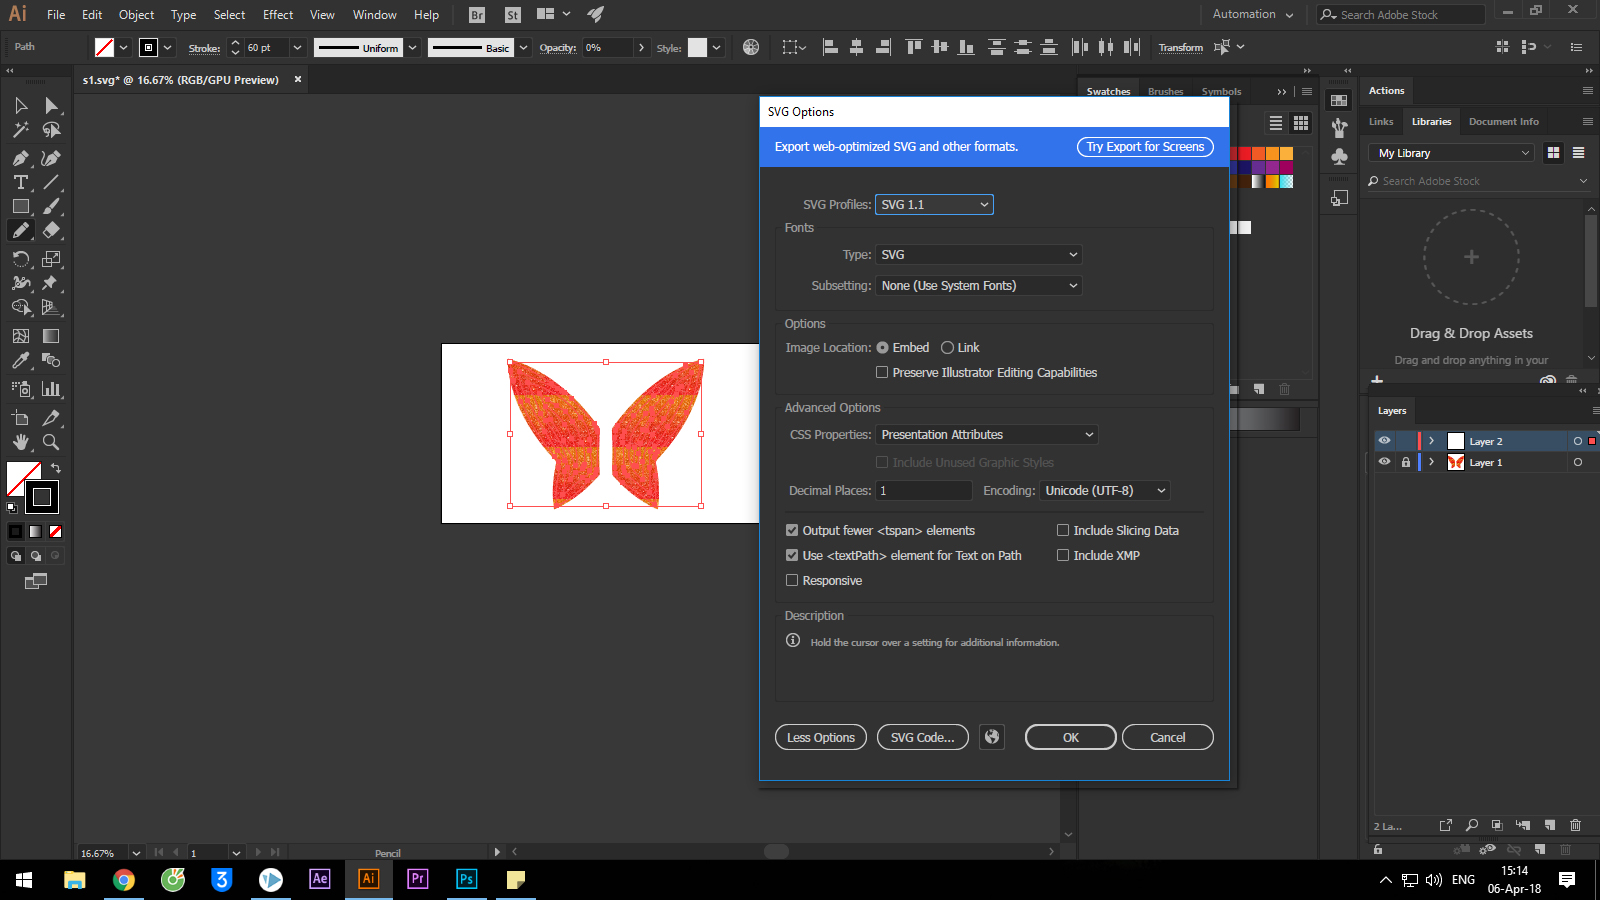Screen dimensions: 1600x900
Task: Select the Paintbrush tool
Action: 51,206
